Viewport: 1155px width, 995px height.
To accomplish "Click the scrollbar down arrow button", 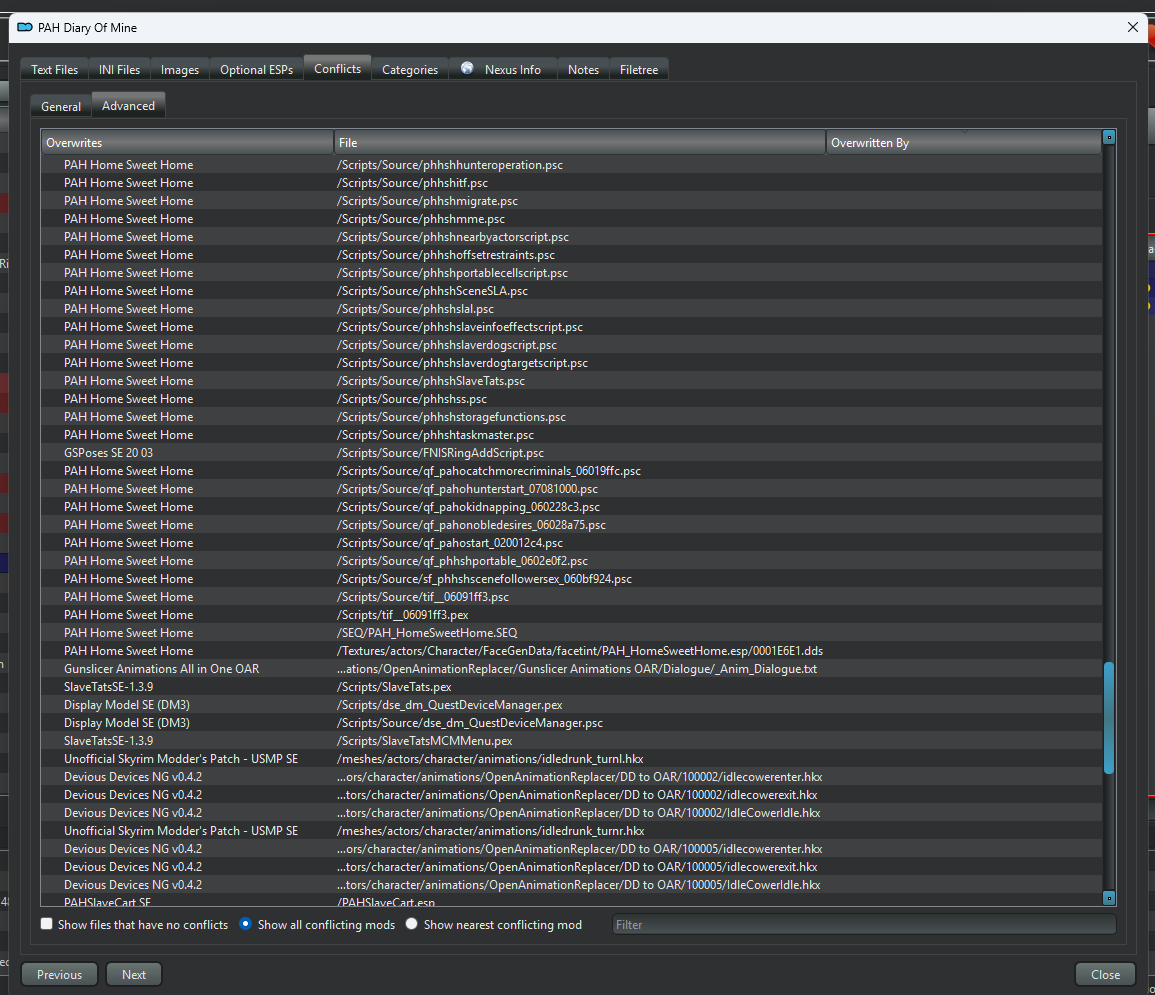I will (1109, 898).
